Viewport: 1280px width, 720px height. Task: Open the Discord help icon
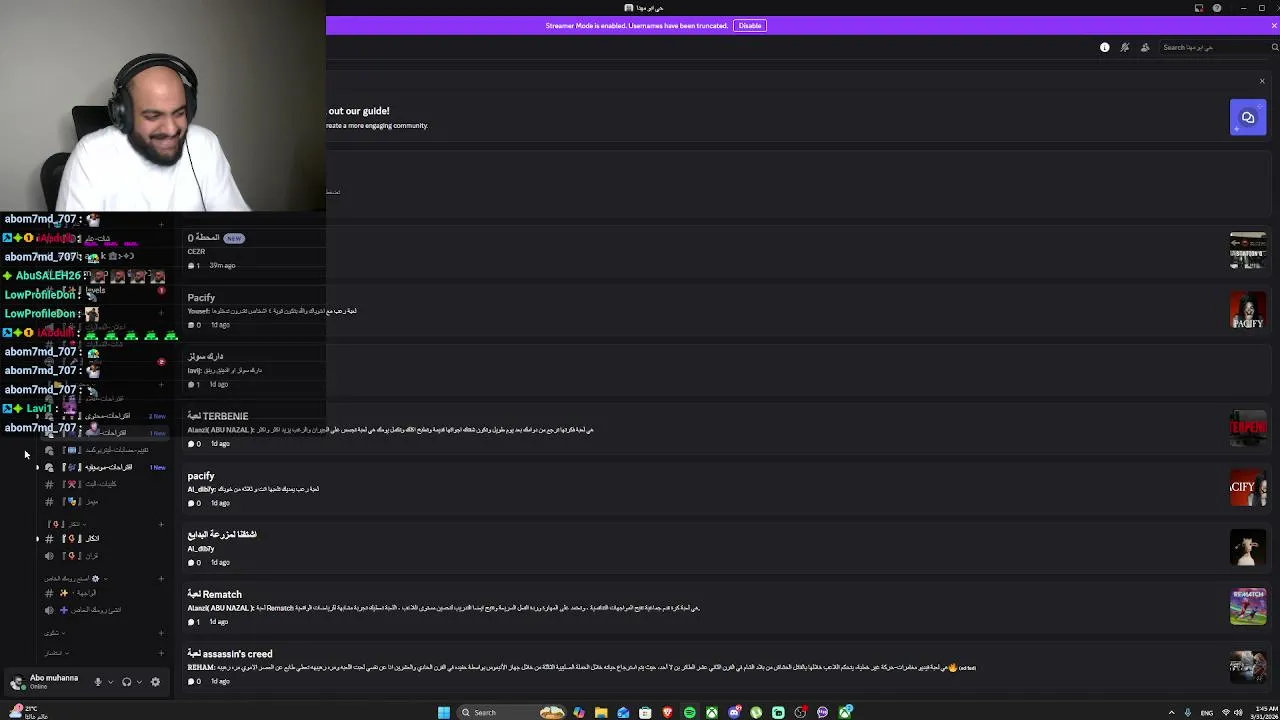click(1217, 8)
